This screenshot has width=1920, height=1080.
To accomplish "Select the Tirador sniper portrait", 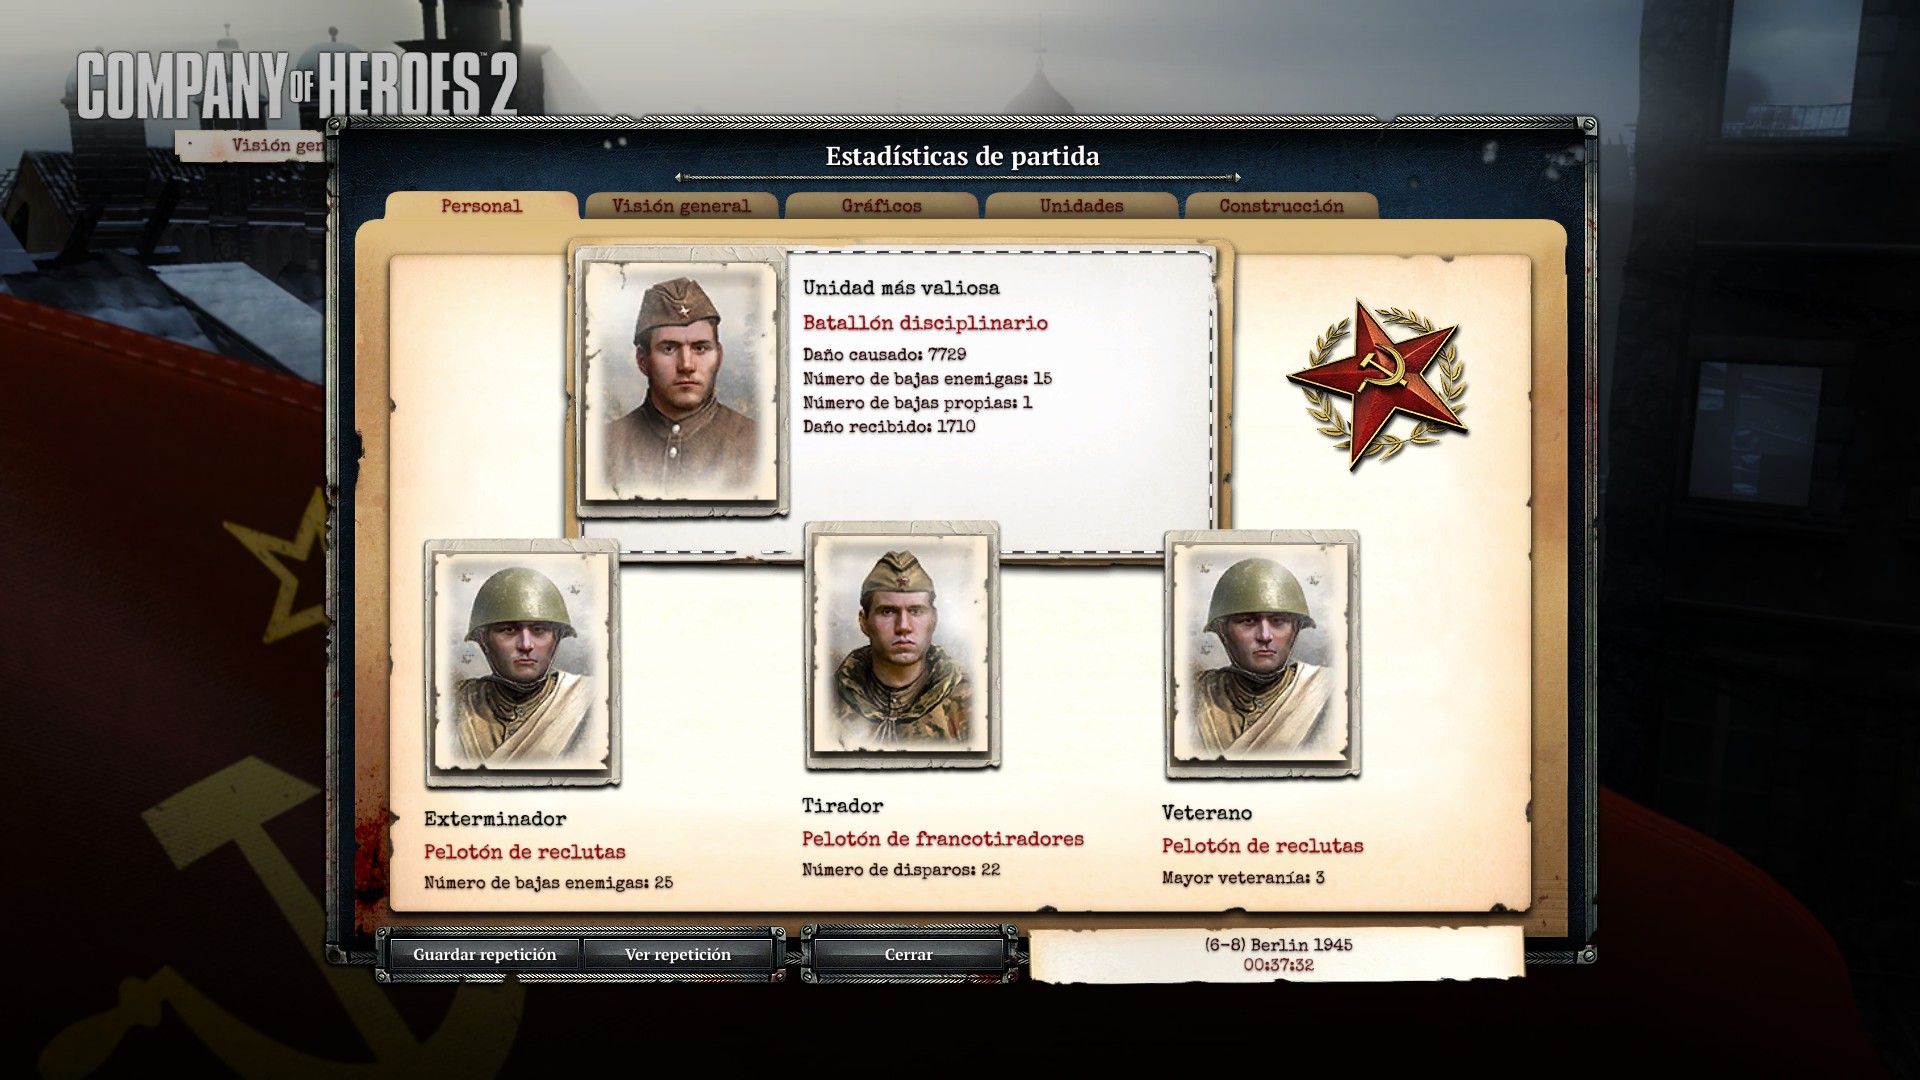I will [902, 645].
